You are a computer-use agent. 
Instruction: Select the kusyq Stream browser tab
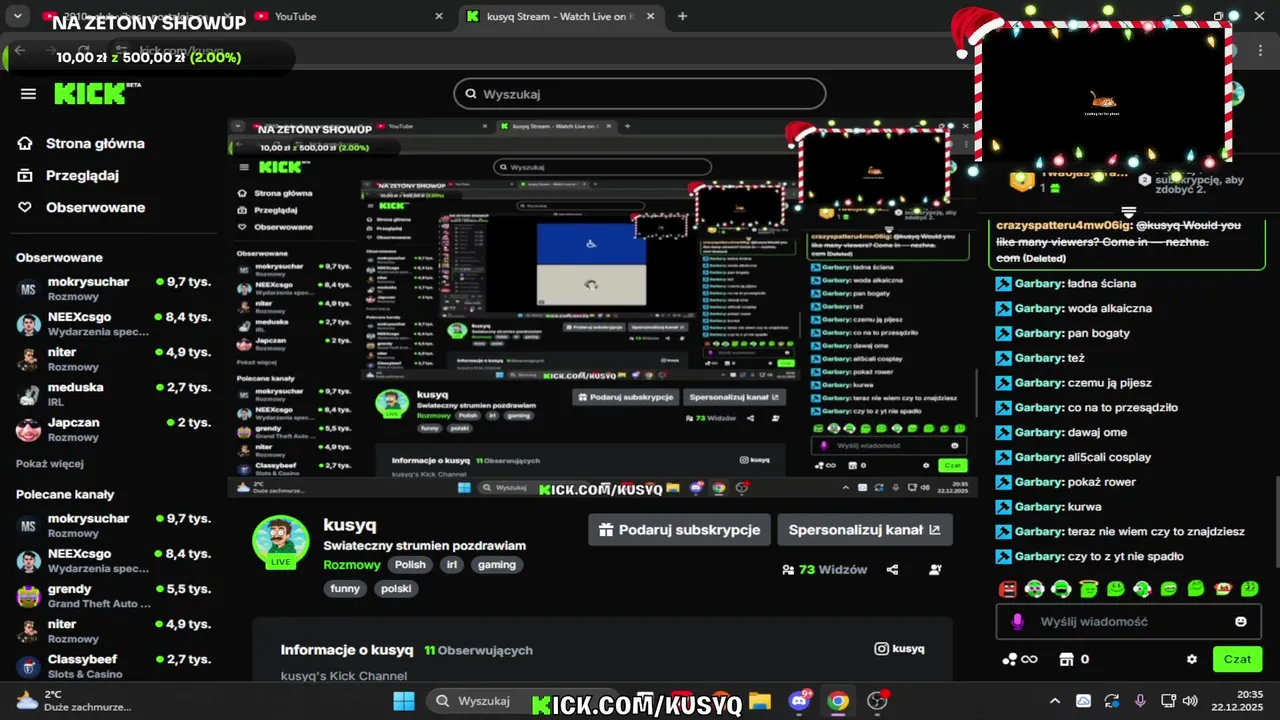[x=558, y=16]
